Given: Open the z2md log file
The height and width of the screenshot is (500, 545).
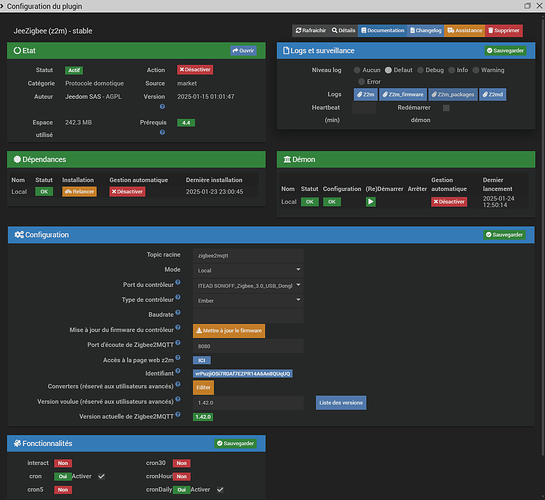Looking at the screenshot, I should tap(493, 95).
